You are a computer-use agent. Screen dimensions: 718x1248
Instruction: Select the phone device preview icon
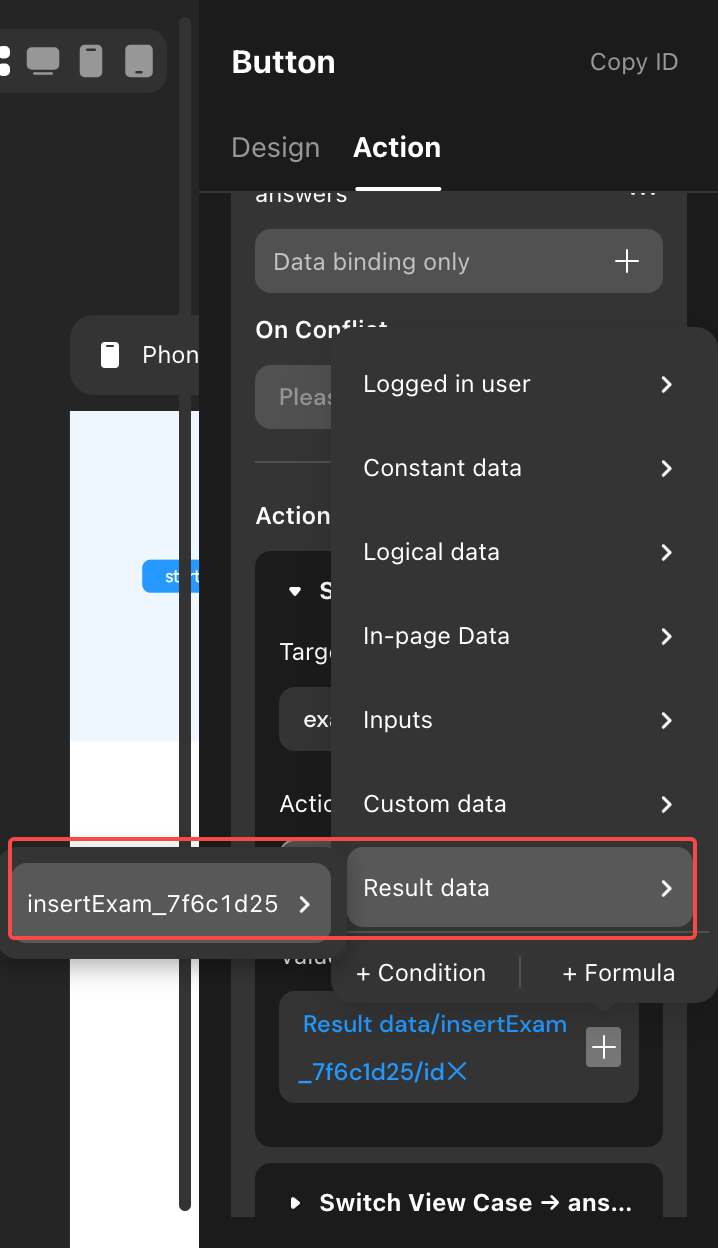(x=91, y=61)
